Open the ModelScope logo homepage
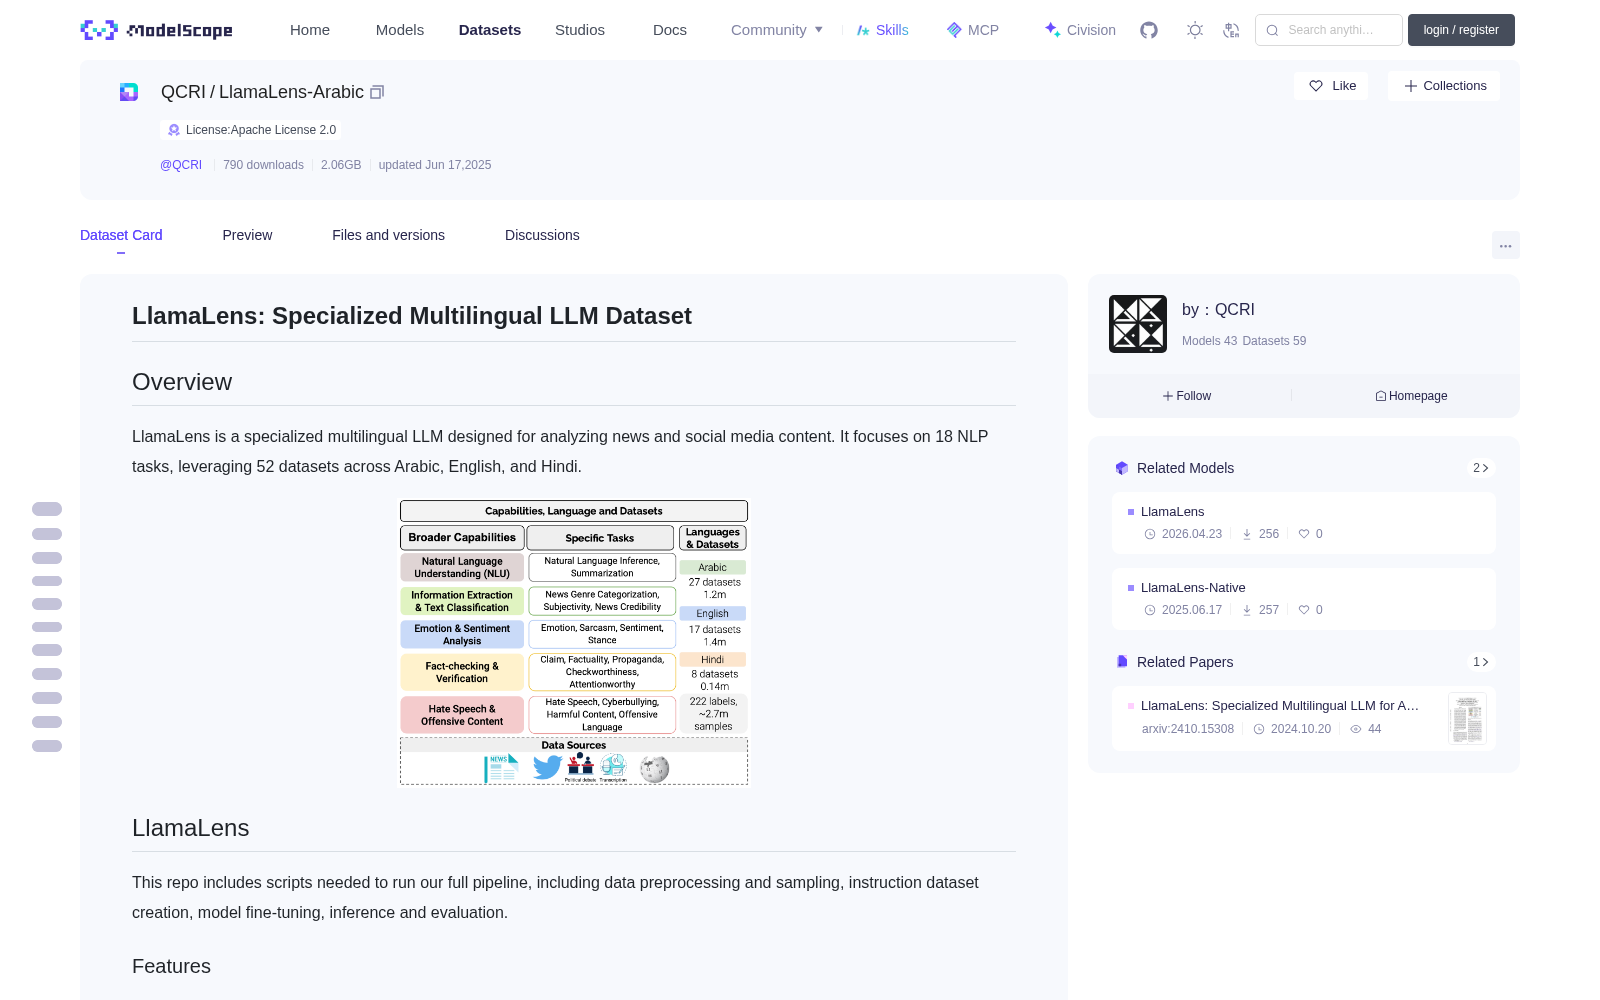The width and height of the screenshot is (1600, 1000). coord(157,30)
